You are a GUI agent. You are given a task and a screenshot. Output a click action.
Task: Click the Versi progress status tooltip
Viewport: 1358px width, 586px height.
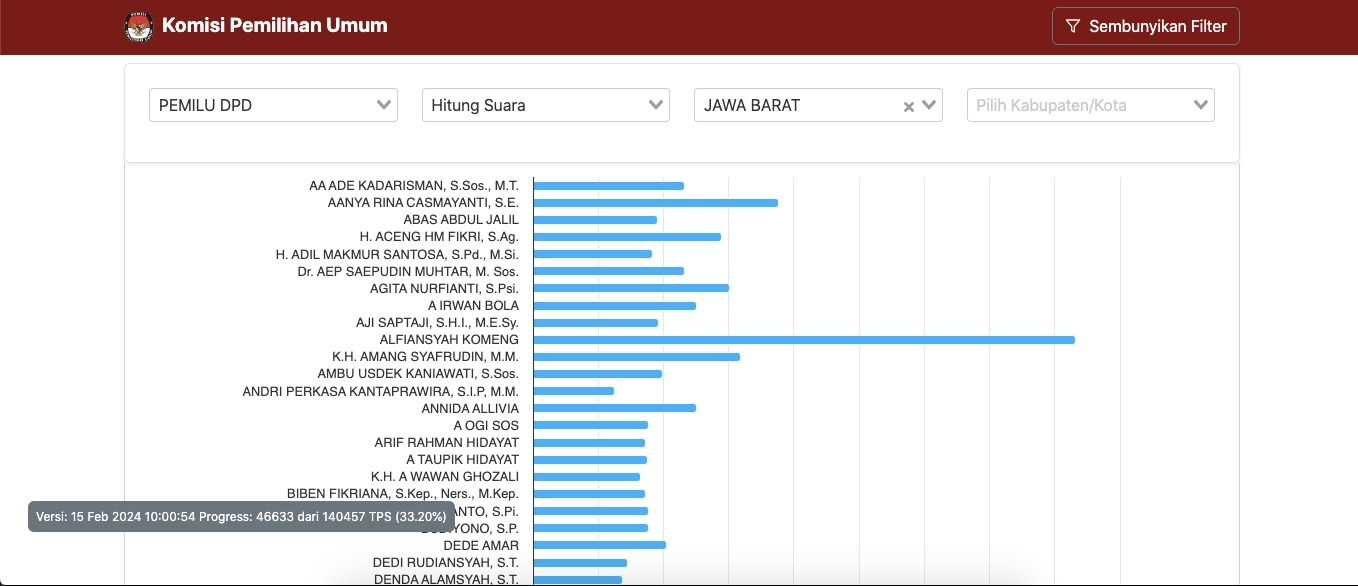click(241, 516)
